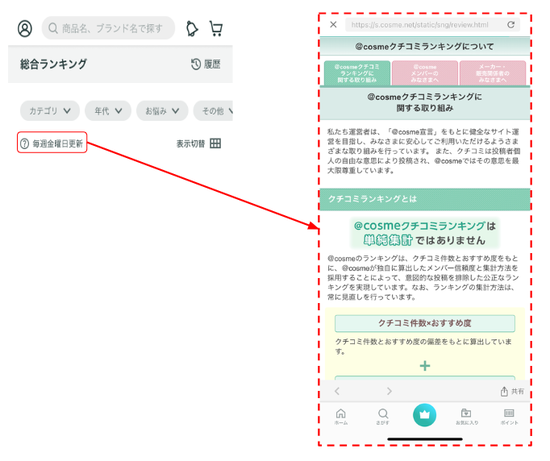This screenshot has width=550, height=461.
Task: Toggle the 表示切替 grid view icon
Action: (215, 143)
